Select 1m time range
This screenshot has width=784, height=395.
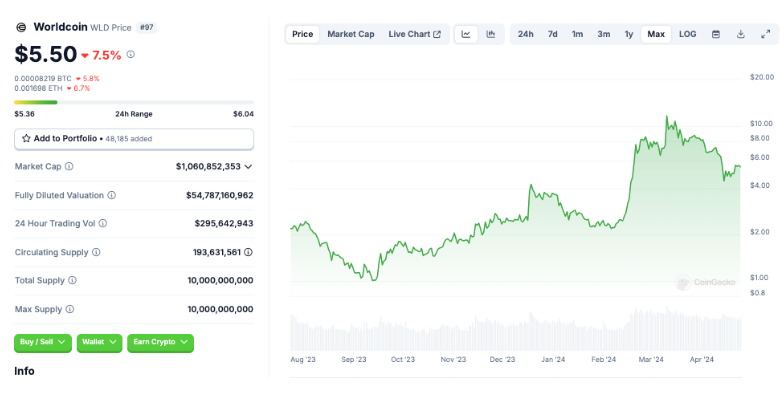(578, 34)
